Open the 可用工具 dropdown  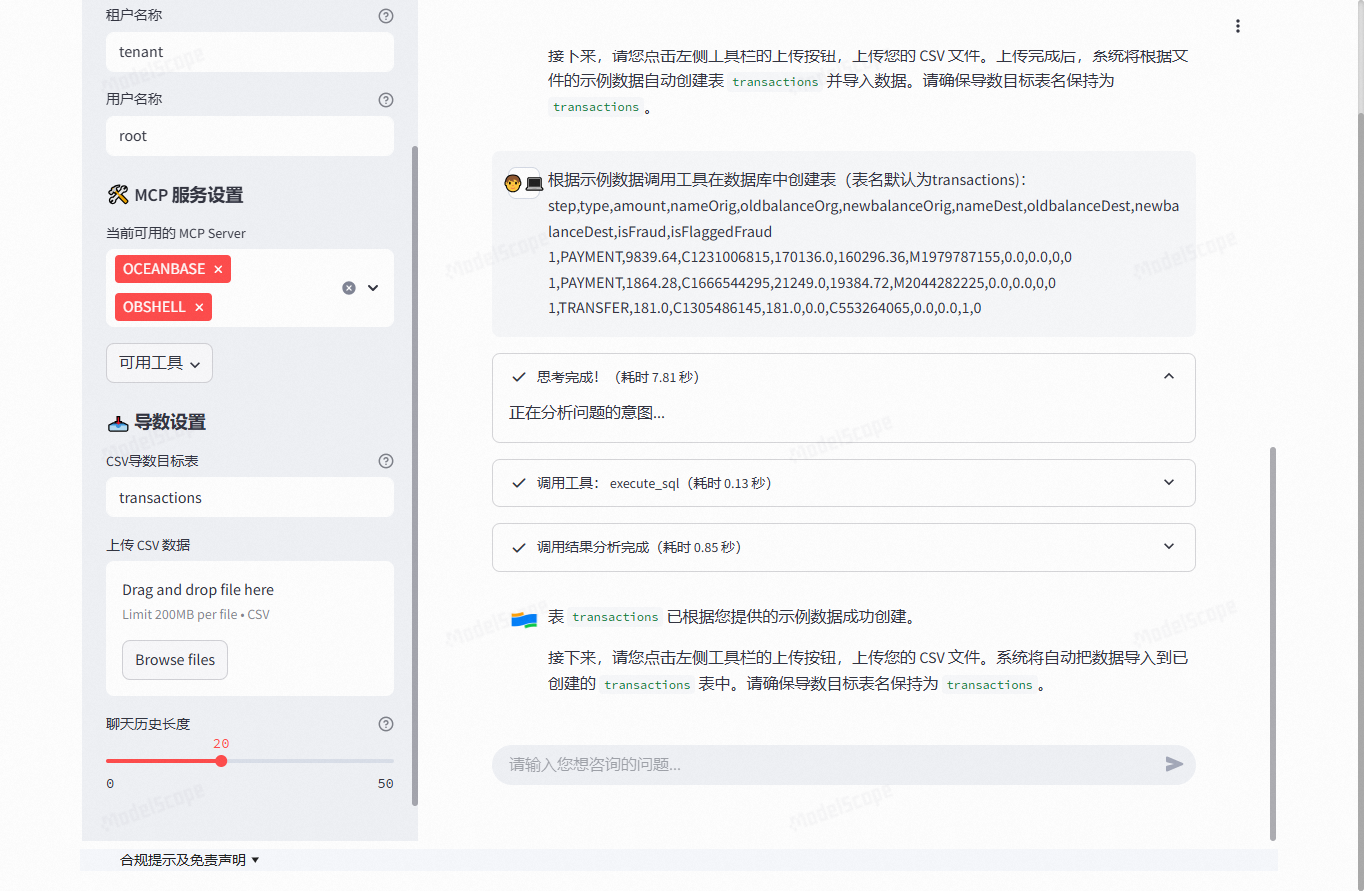coord(159,363)
